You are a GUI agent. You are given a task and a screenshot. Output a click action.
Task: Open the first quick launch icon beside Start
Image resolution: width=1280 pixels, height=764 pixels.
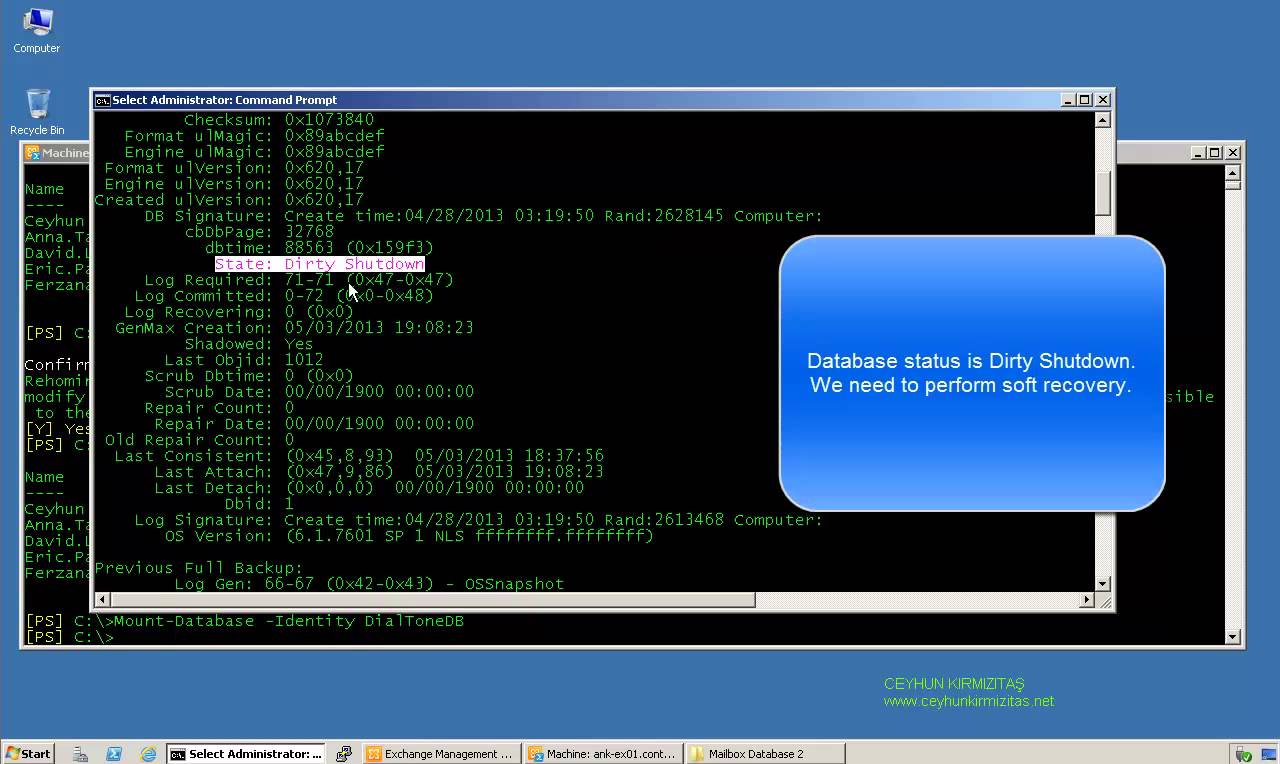(x=80, y=753)
